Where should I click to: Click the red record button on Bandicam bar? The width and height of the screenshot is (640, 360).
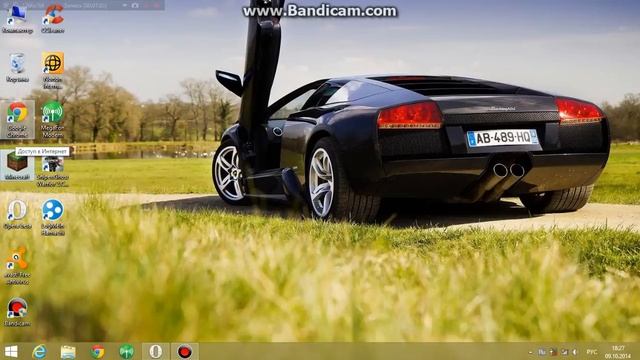click(157, 6)
